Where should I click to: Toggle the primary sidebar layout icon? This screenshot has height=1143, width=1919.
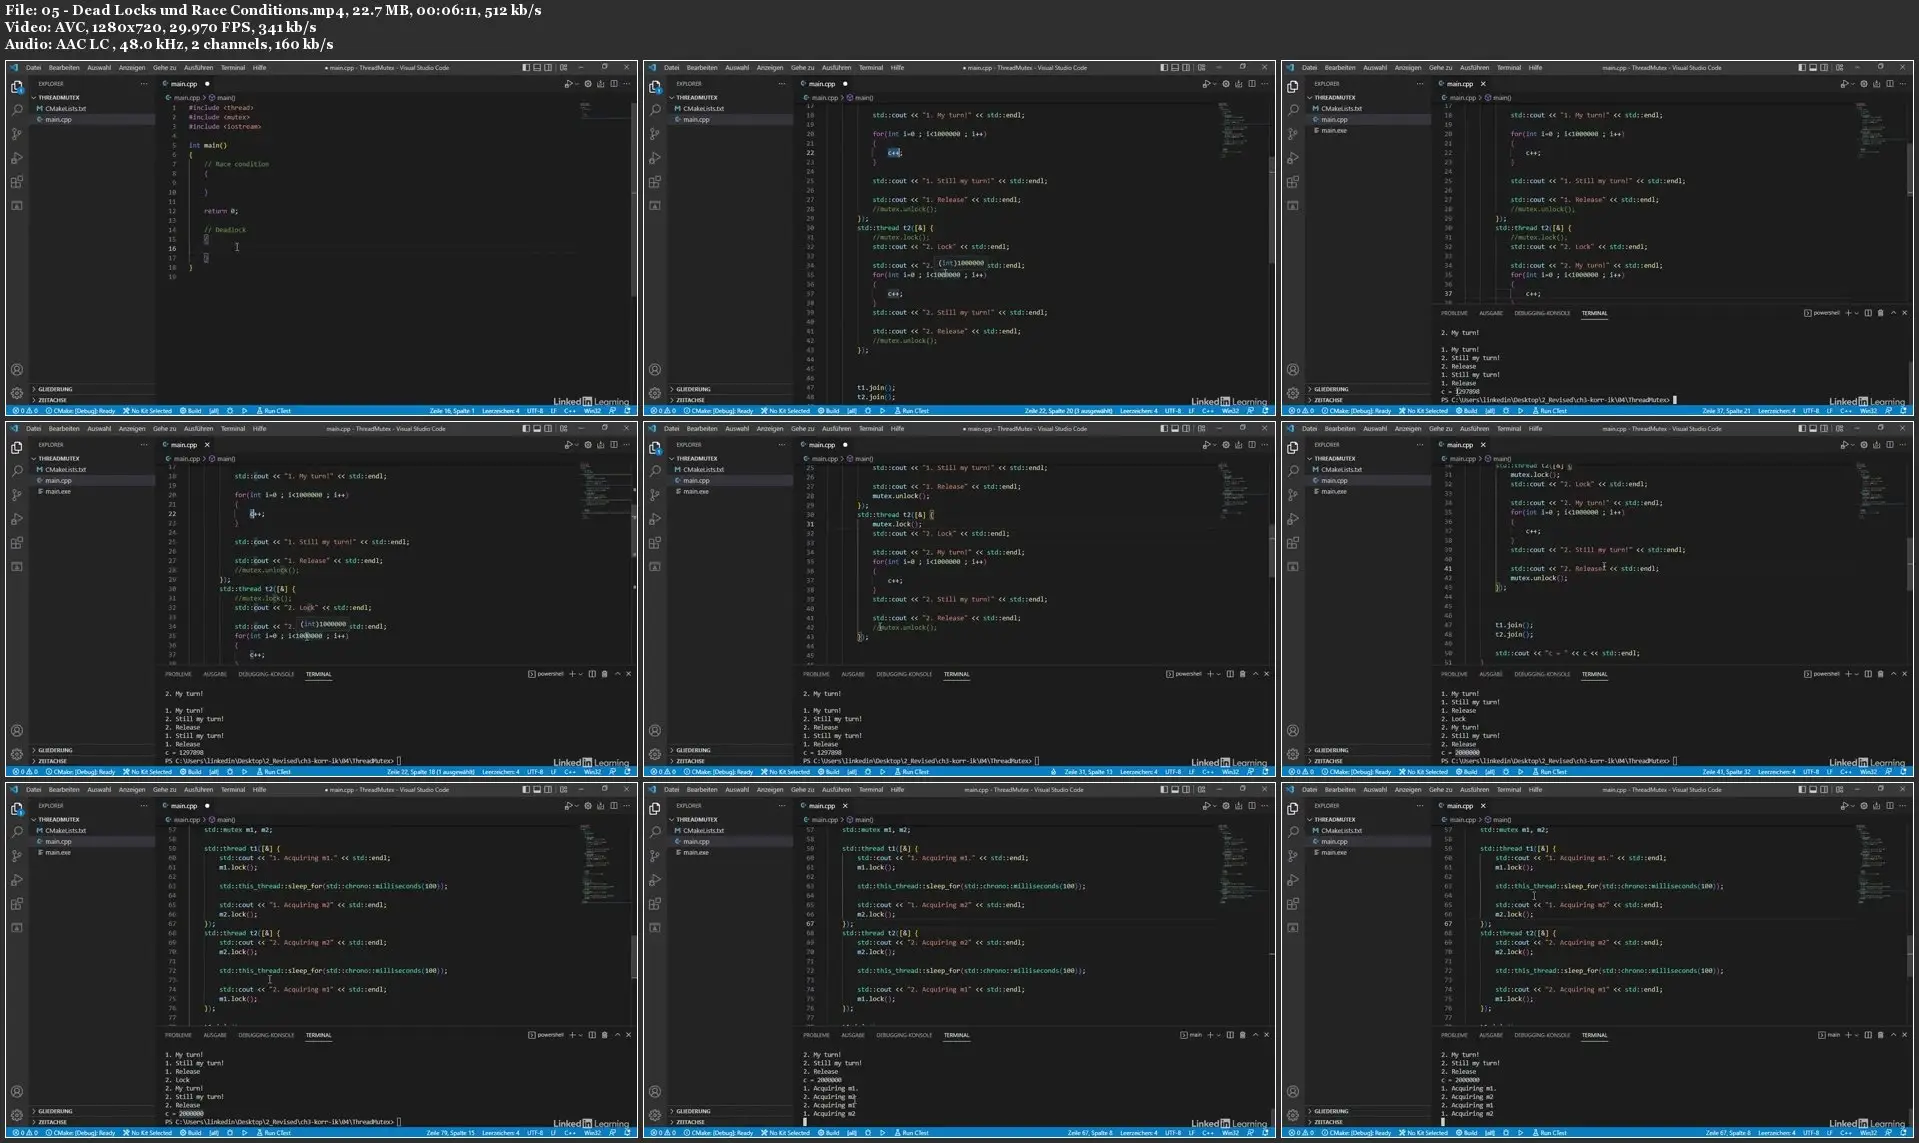click(x=525, y=67)
